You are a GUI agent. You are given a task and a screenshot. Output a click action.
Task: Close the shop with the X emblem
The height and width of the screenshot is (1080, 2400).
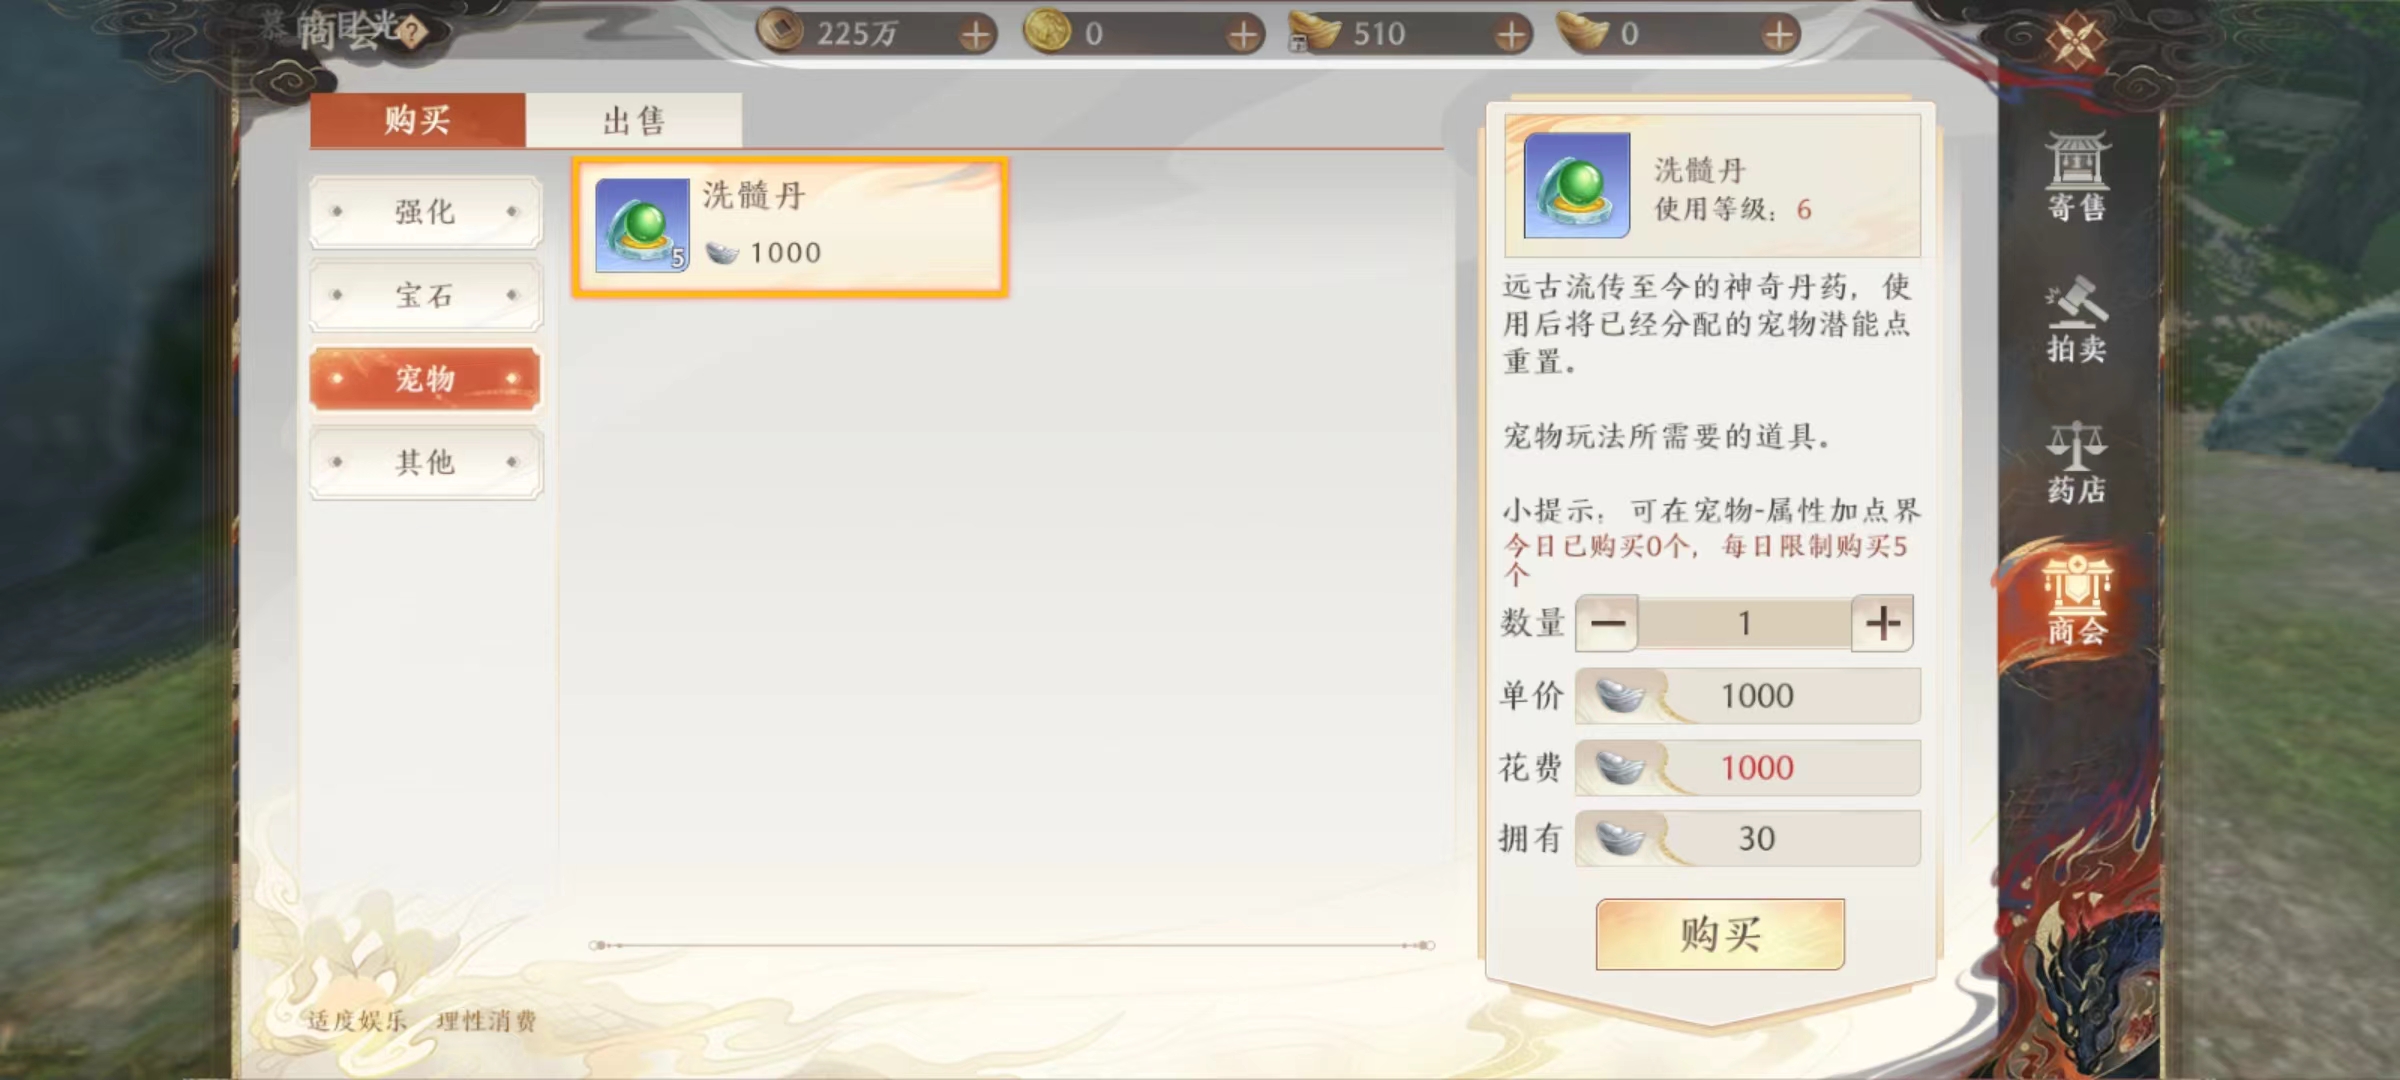pos(2074,40)
